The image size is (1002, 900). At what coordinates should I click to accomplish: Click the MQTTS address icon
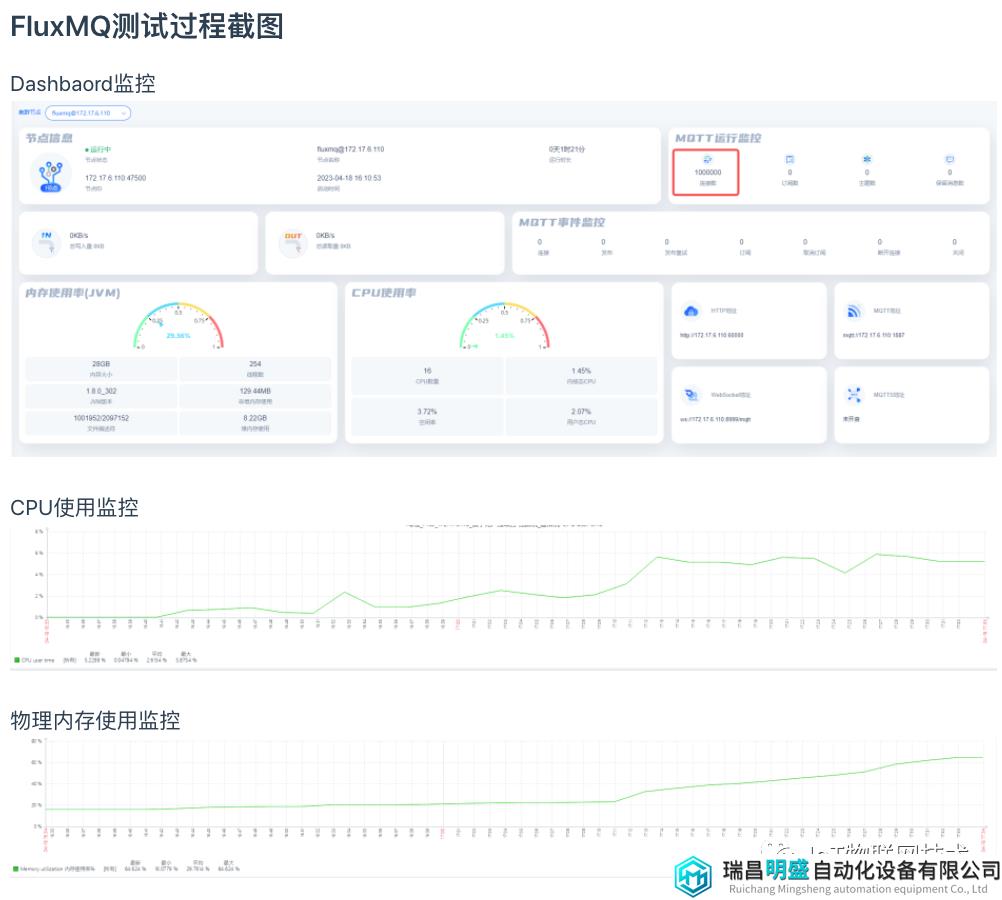[x=854, y=395]
